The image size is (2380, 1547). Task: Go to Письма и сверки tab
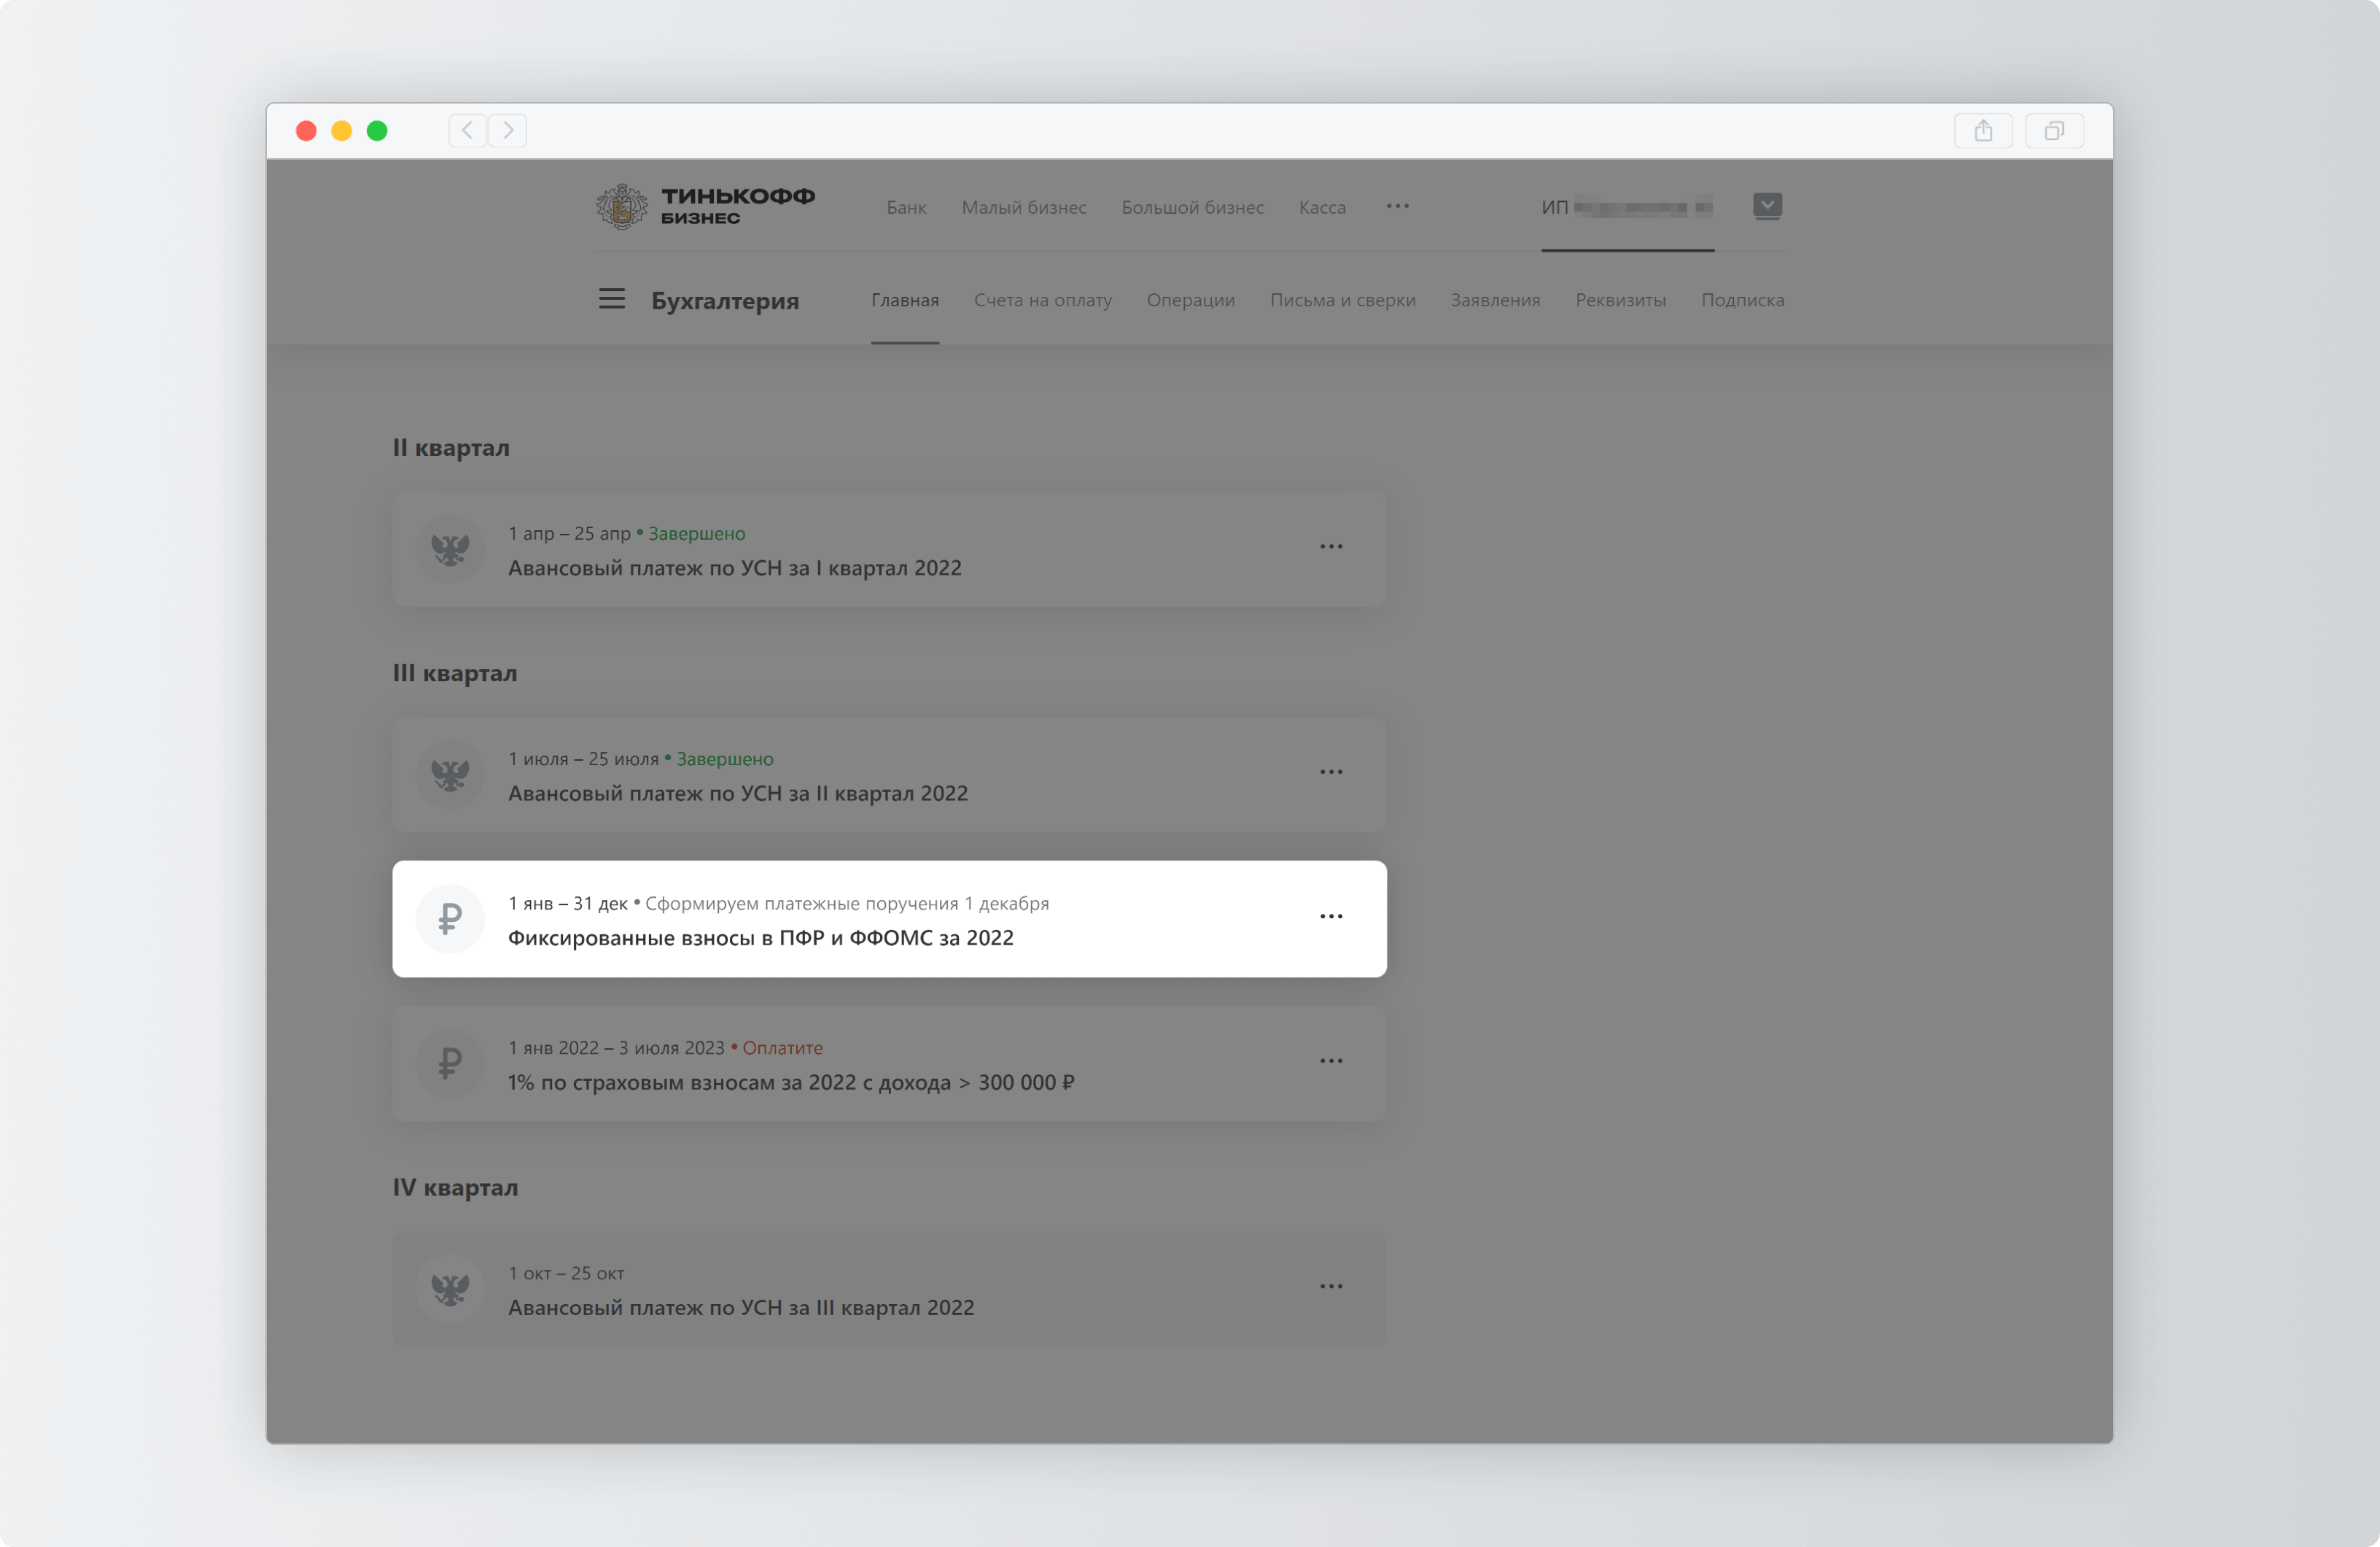(x=1342, y=300)
